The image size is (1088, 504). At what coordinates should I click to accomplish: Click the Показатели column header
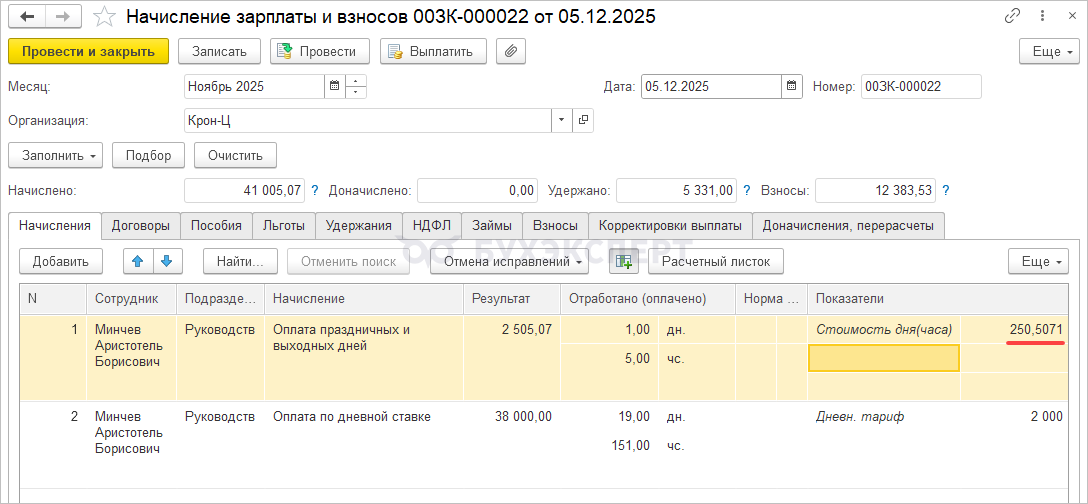(x=937, y=299)
